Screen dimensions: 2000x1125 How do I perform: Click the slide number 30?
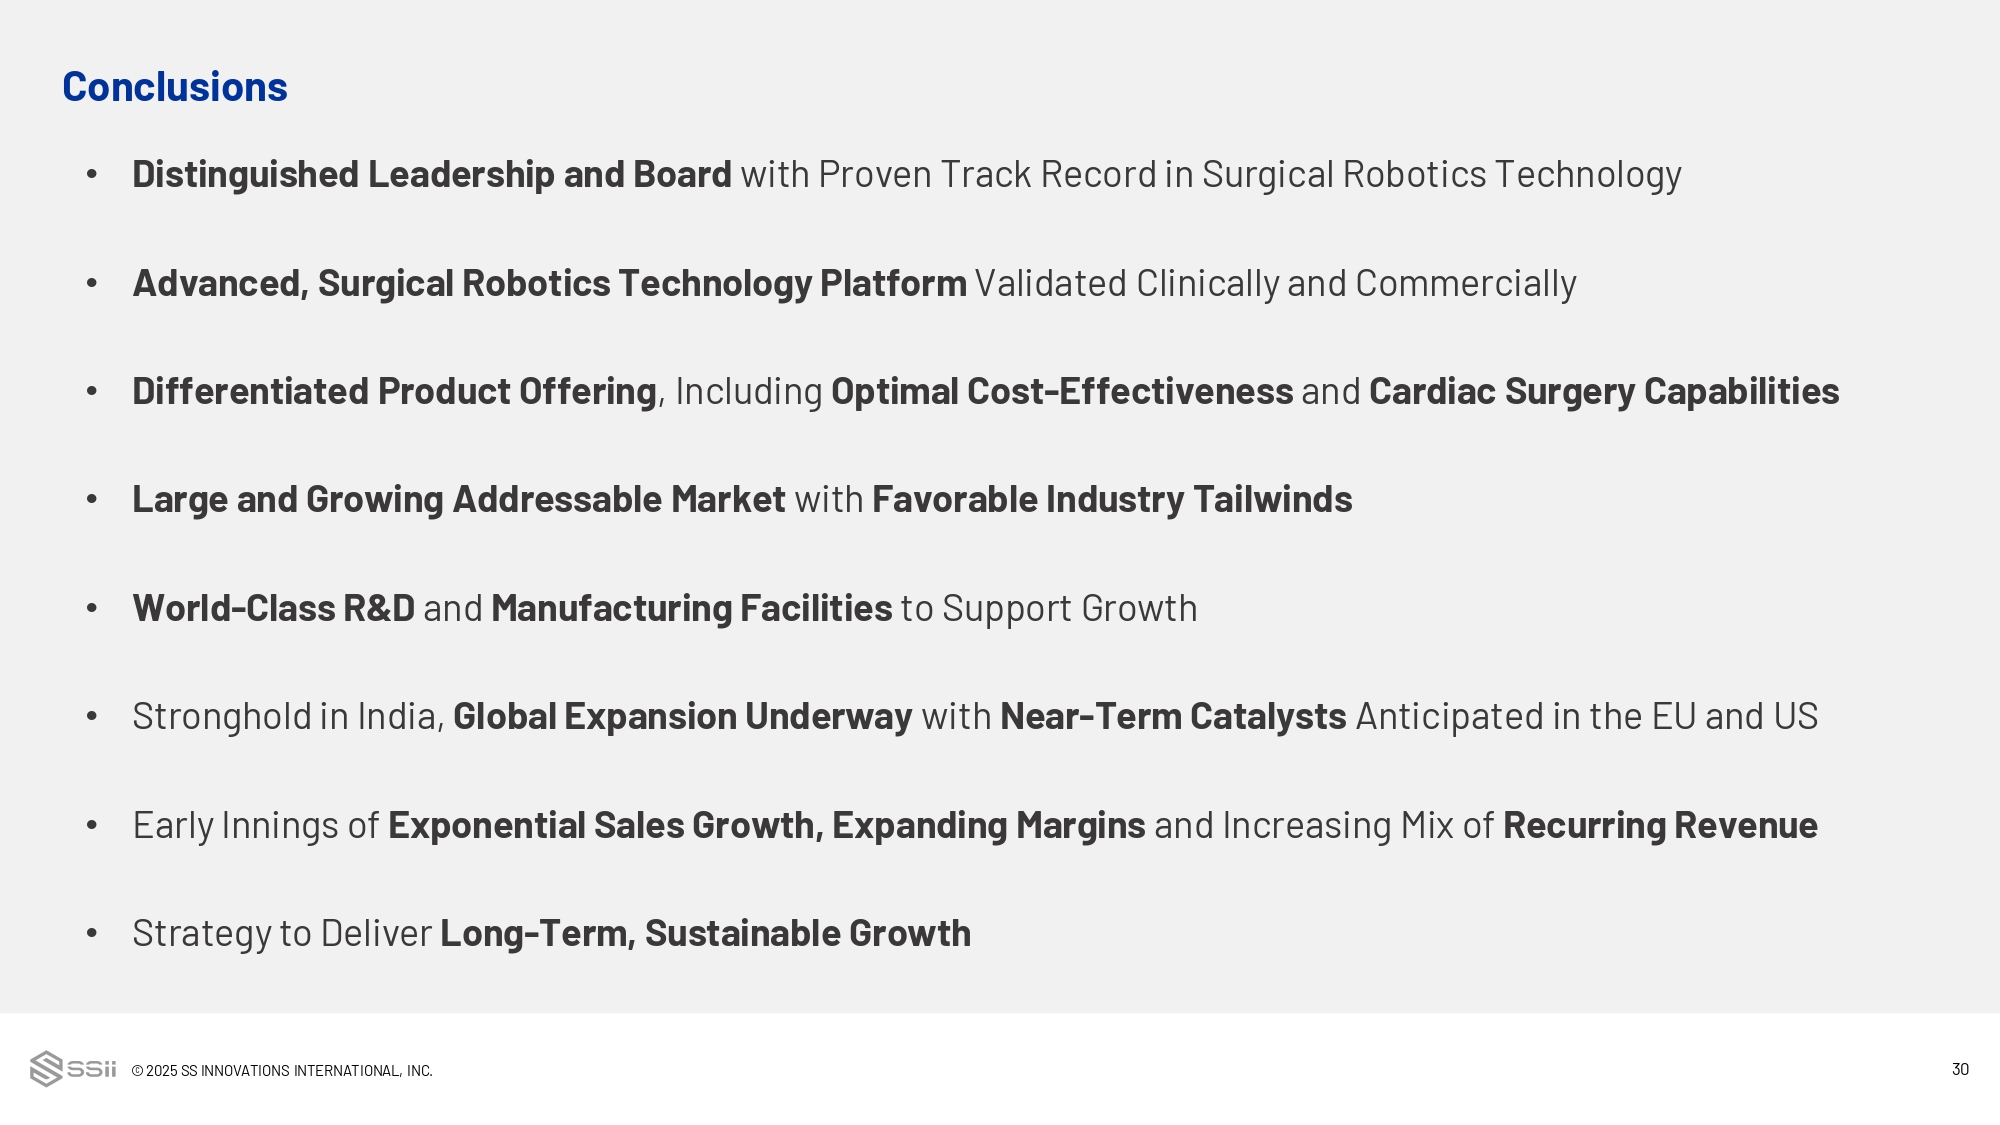[x=1960, y=1069]
